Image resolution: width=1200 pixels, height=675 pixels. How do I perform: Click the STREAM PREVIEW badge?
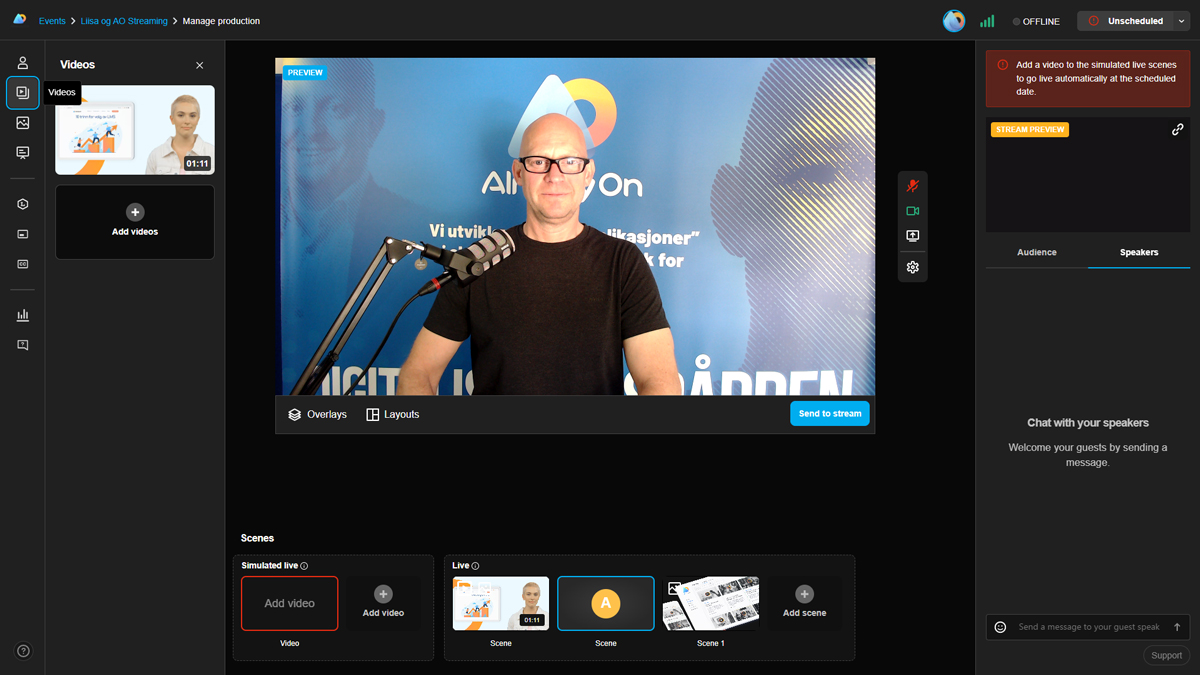tap(1030, 130)
